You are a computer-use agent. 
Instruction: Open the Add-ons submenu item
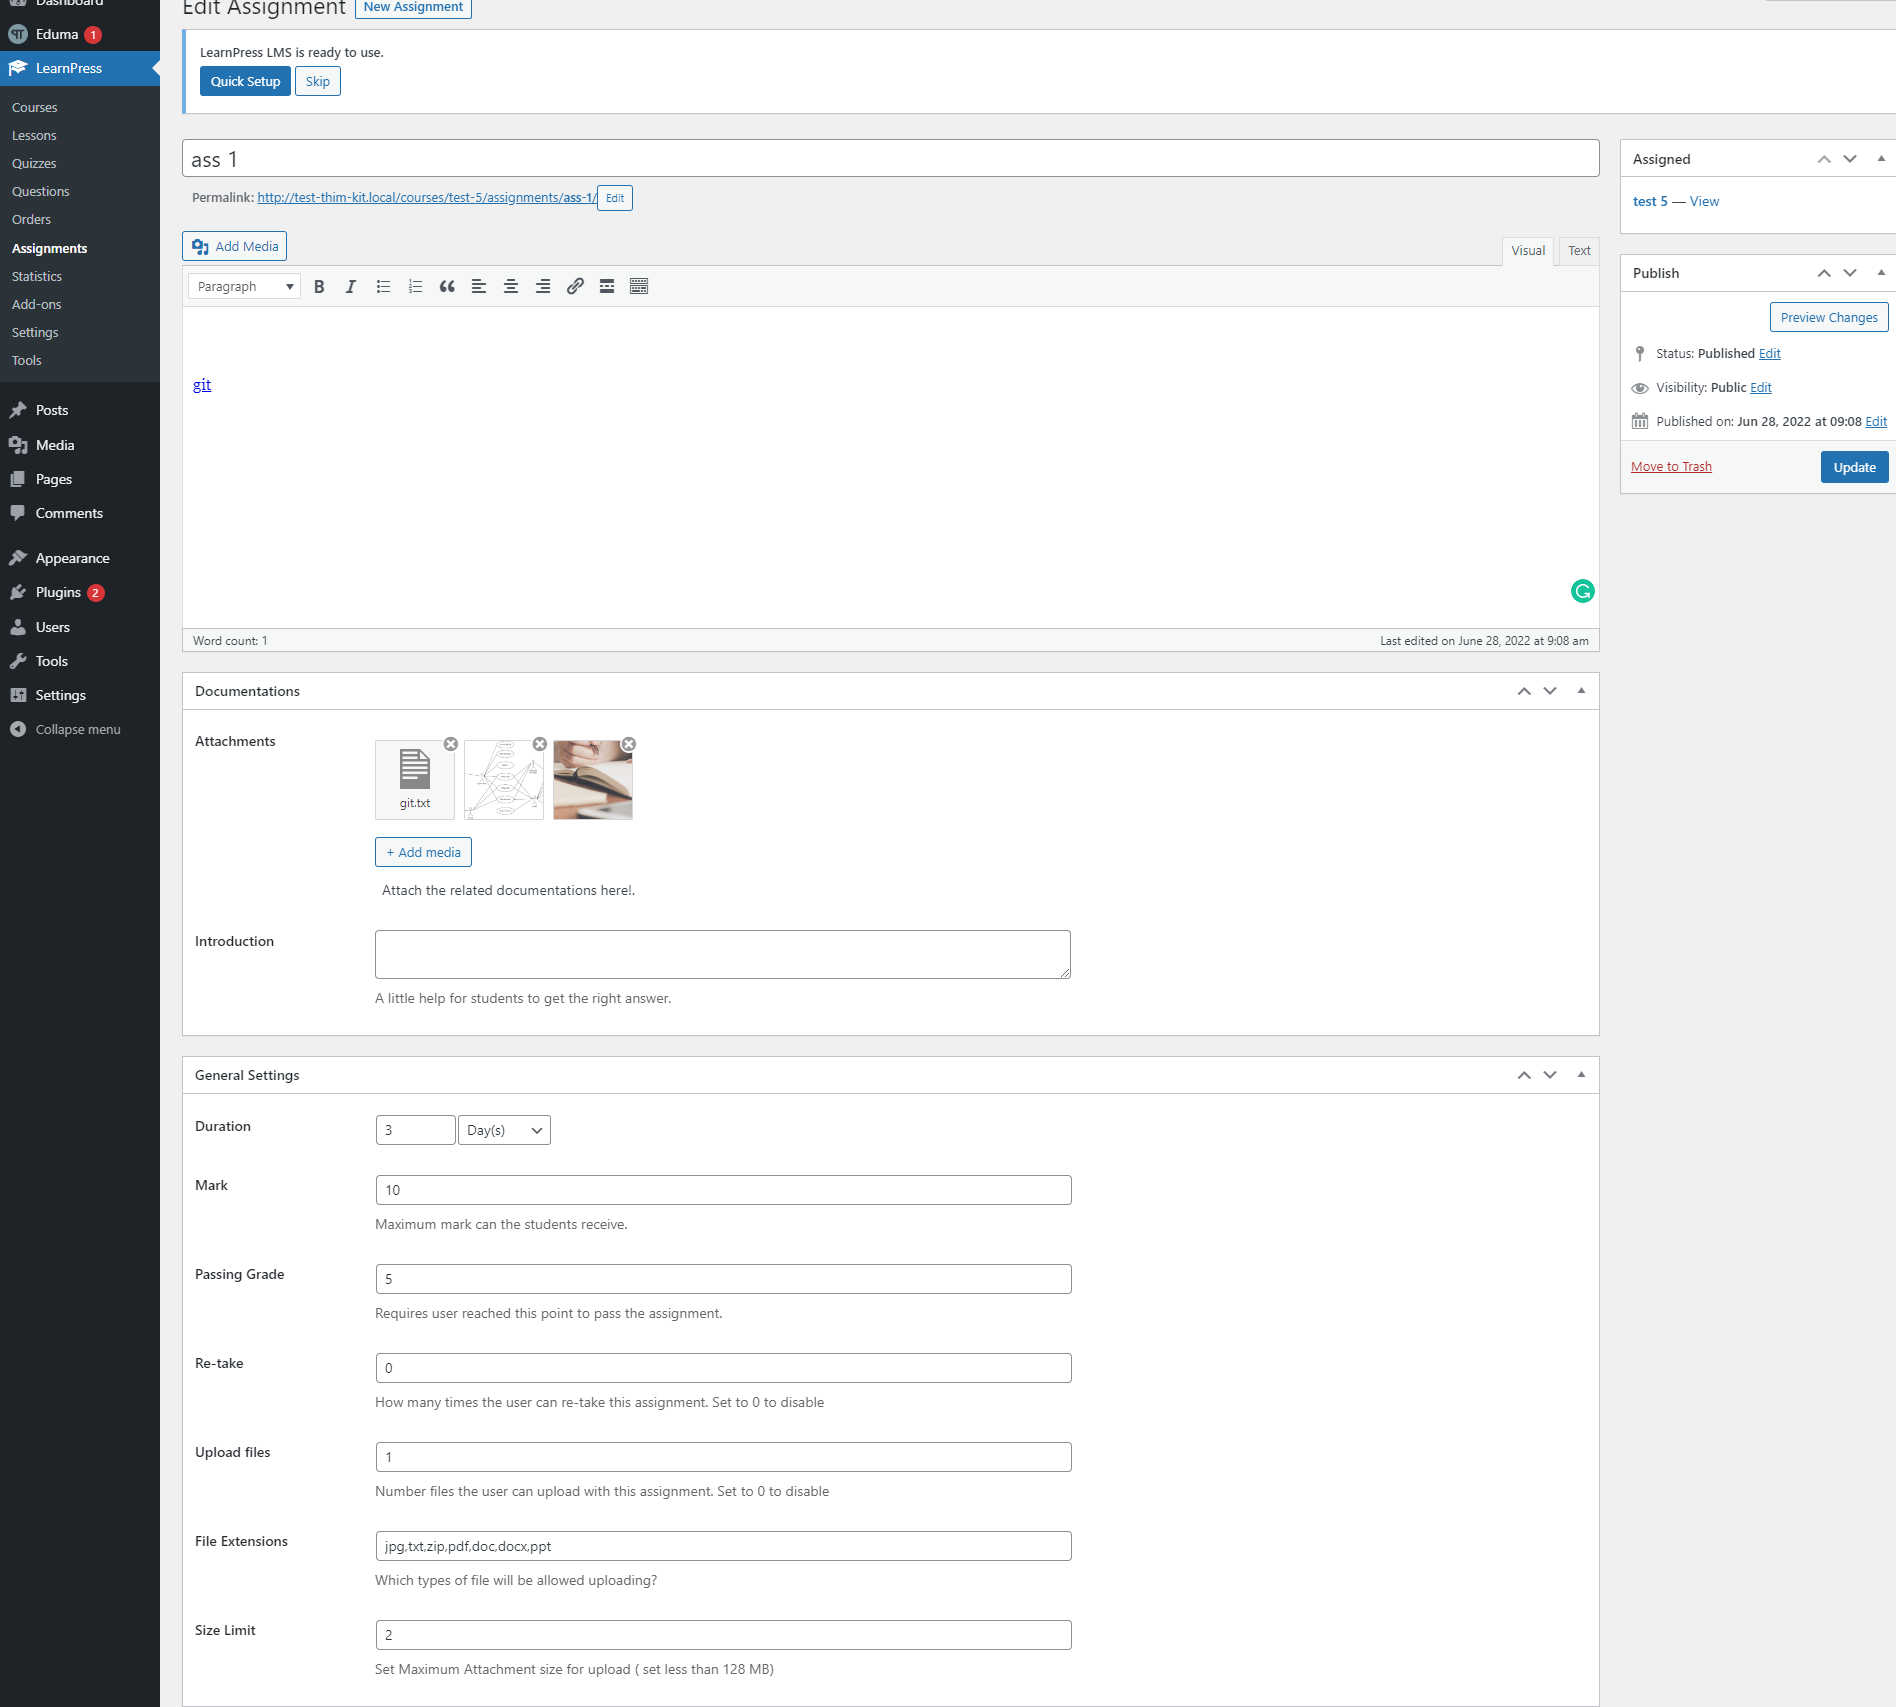(x=37, y=304)
